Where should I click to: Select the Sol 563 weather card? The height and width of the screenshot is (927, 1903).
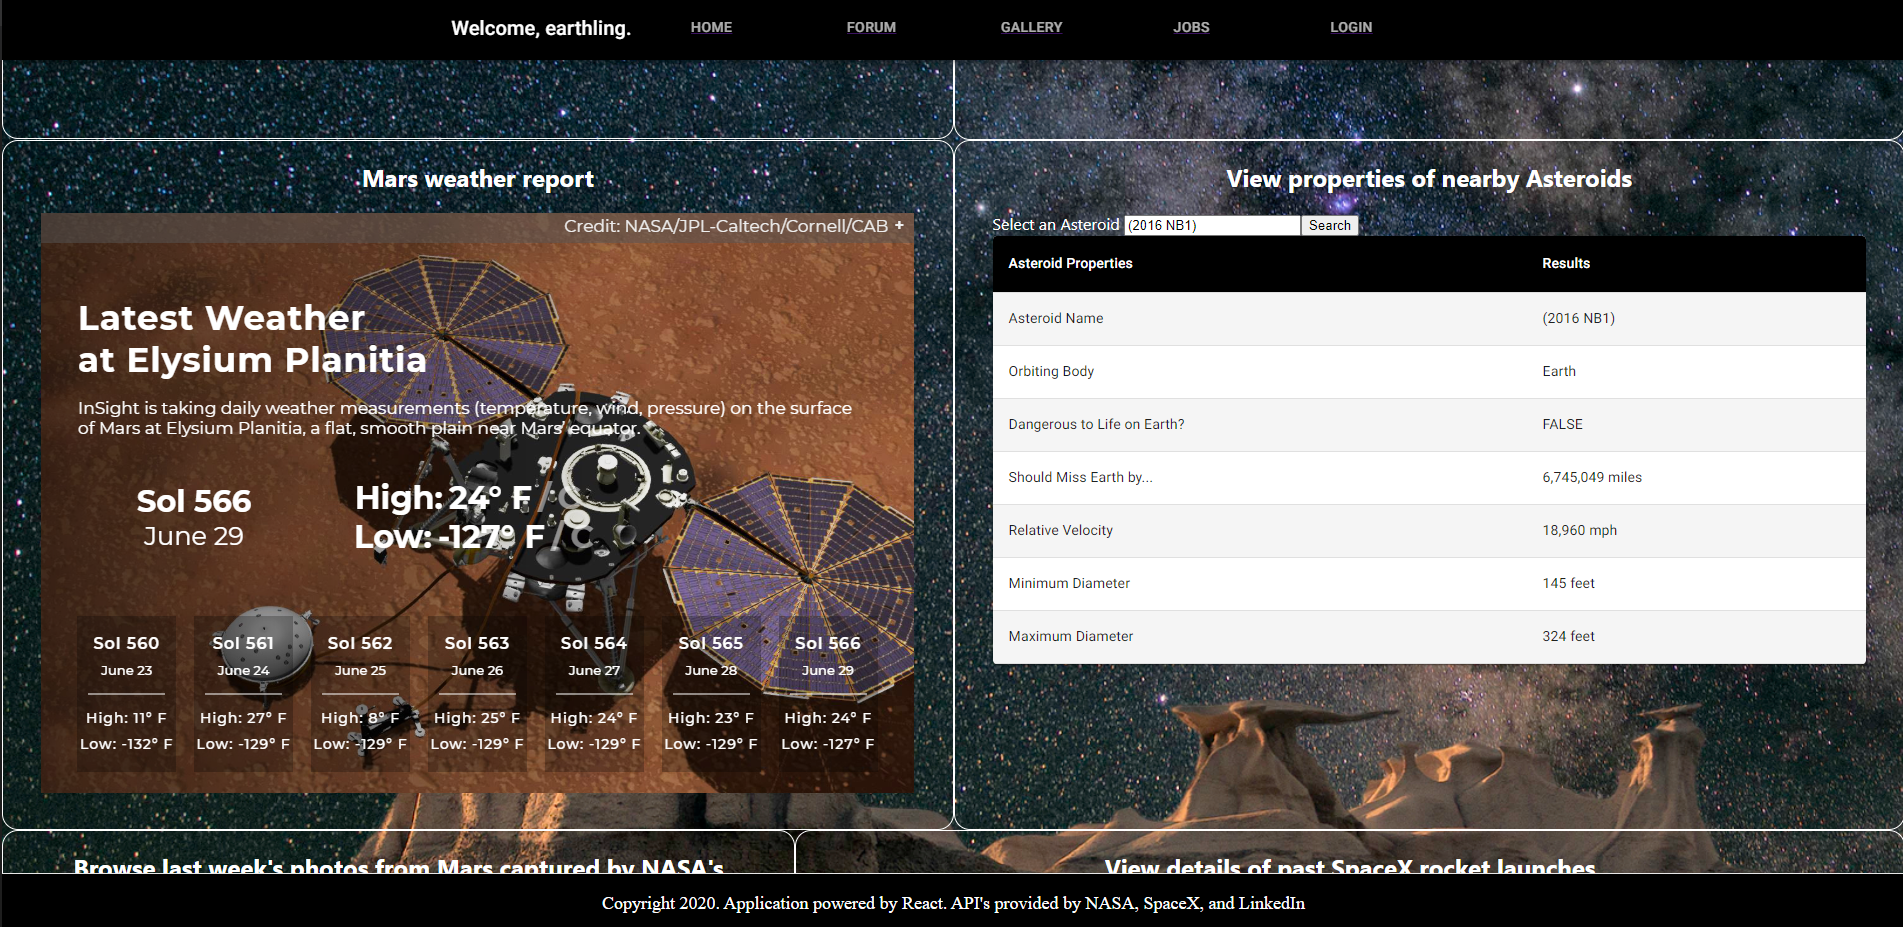(477, 693)
